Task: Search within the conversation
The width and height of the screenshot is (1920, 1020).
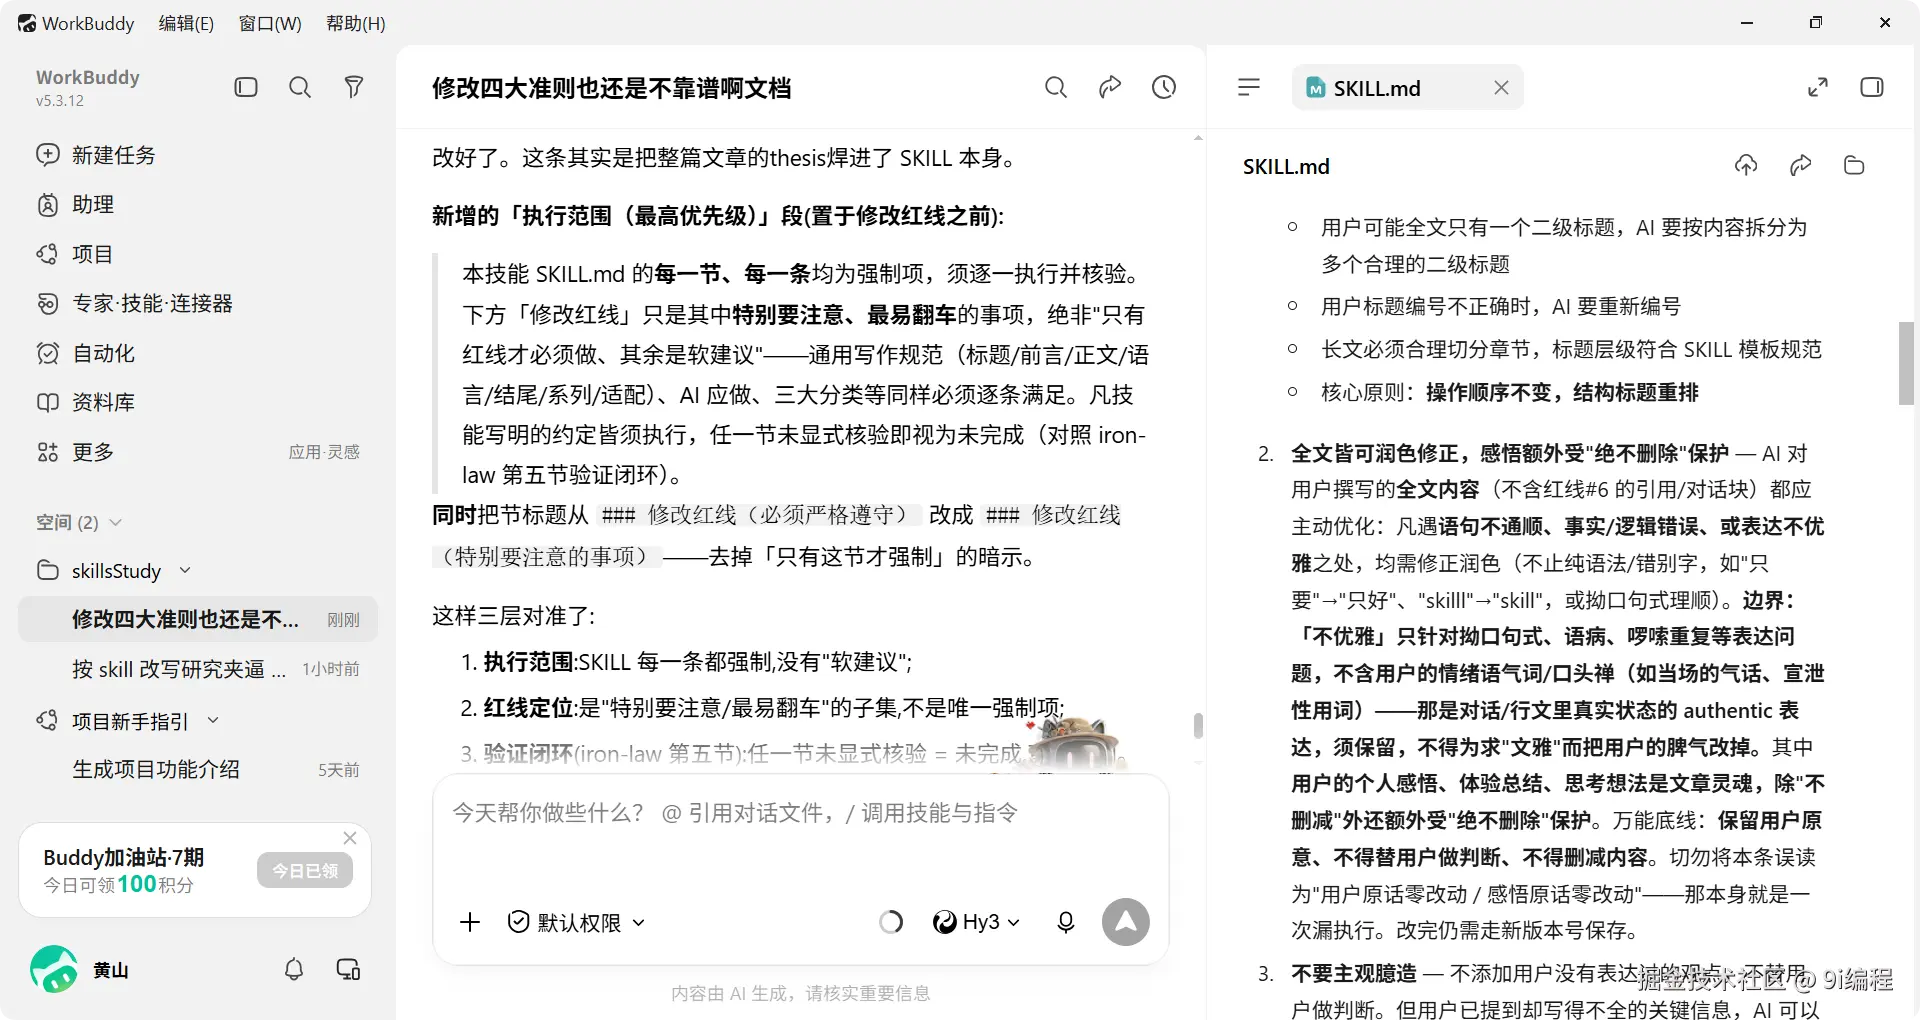Action: (1056, 87)
